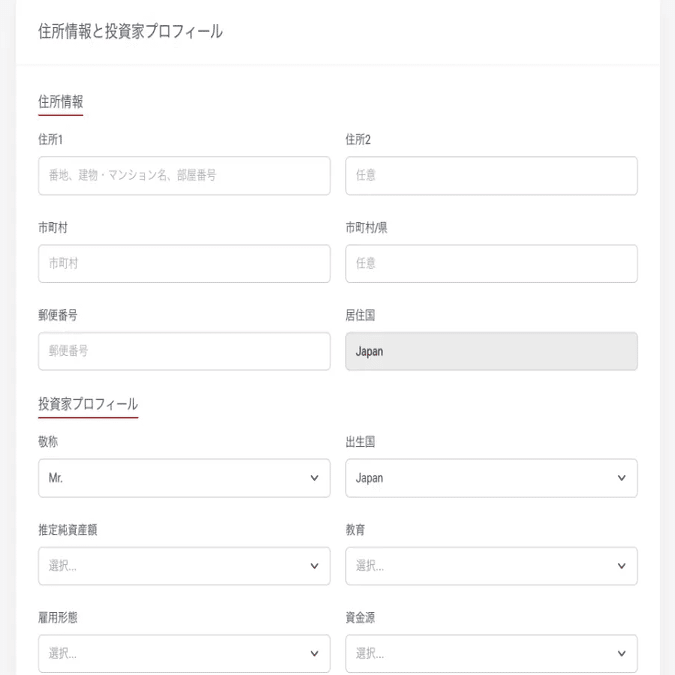Focus the 住所1 address input field
Screen dimensions: 675x675
click(x=184, y=175)
